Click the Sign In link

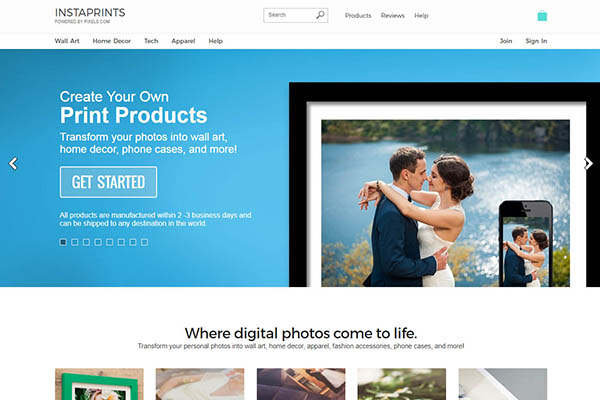536,41
